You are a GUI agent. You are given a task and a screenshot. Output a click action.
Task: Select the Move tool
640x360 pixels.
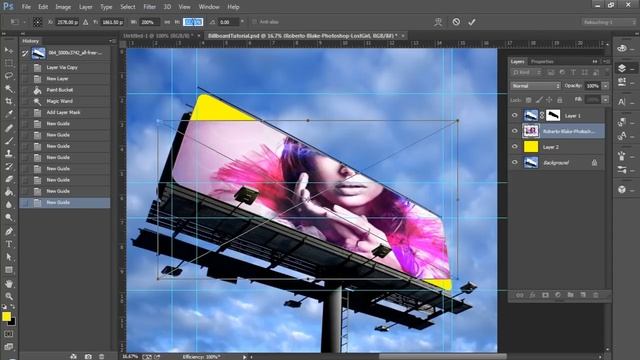coord(9,50)
